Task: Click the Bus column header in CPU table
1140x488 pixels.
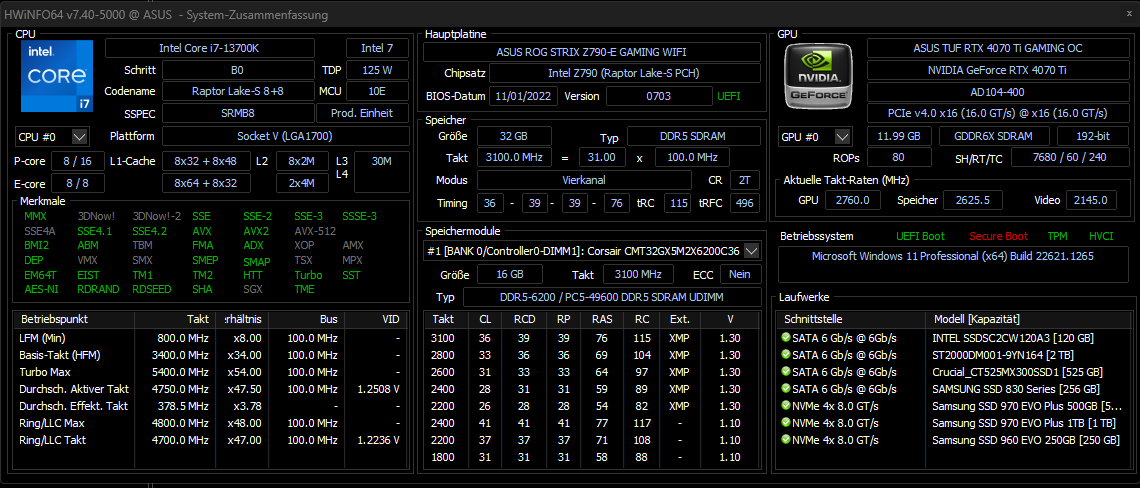Action: click(x=307, y=319)
